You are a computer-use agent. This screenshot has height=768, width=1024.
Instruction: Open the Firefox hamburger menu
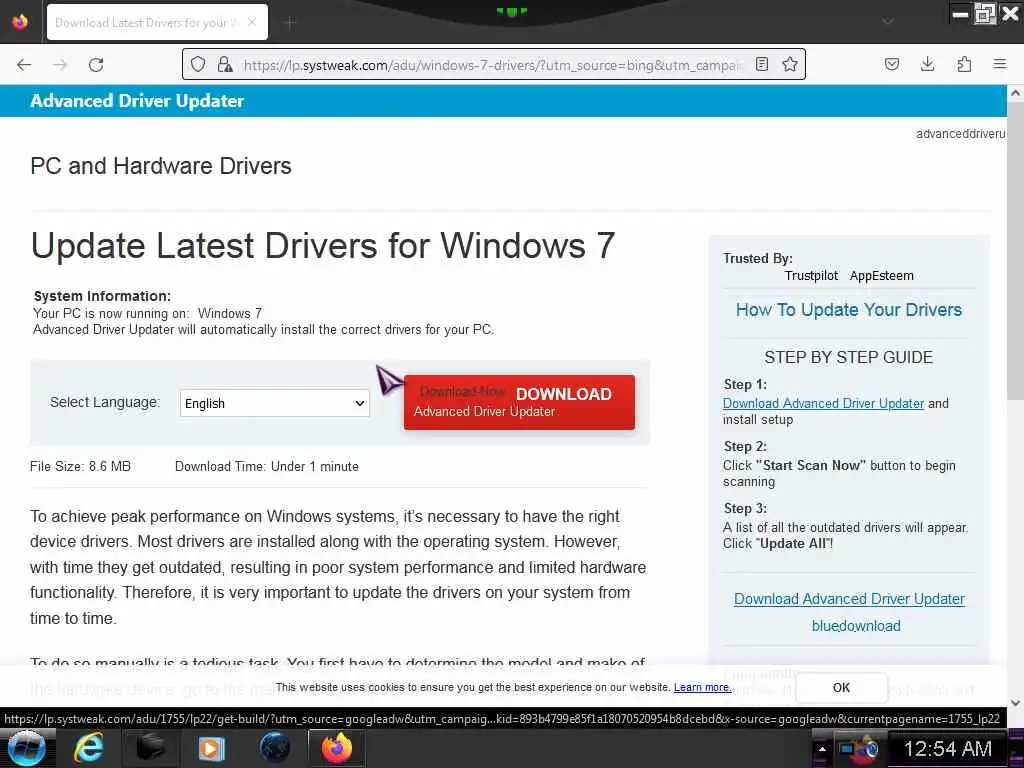click(1000, 64)
